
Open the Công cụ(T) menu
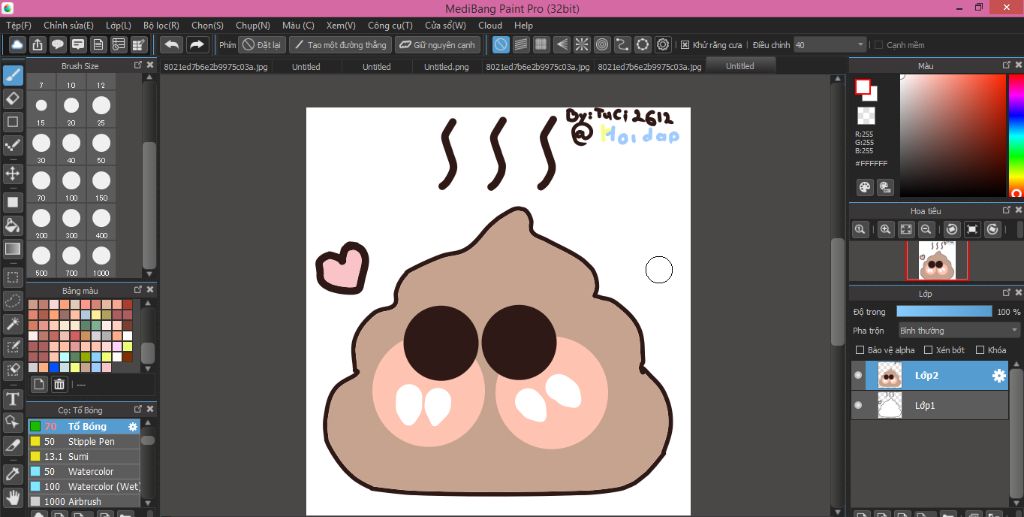pyautogui.click(x=390, y=25)
